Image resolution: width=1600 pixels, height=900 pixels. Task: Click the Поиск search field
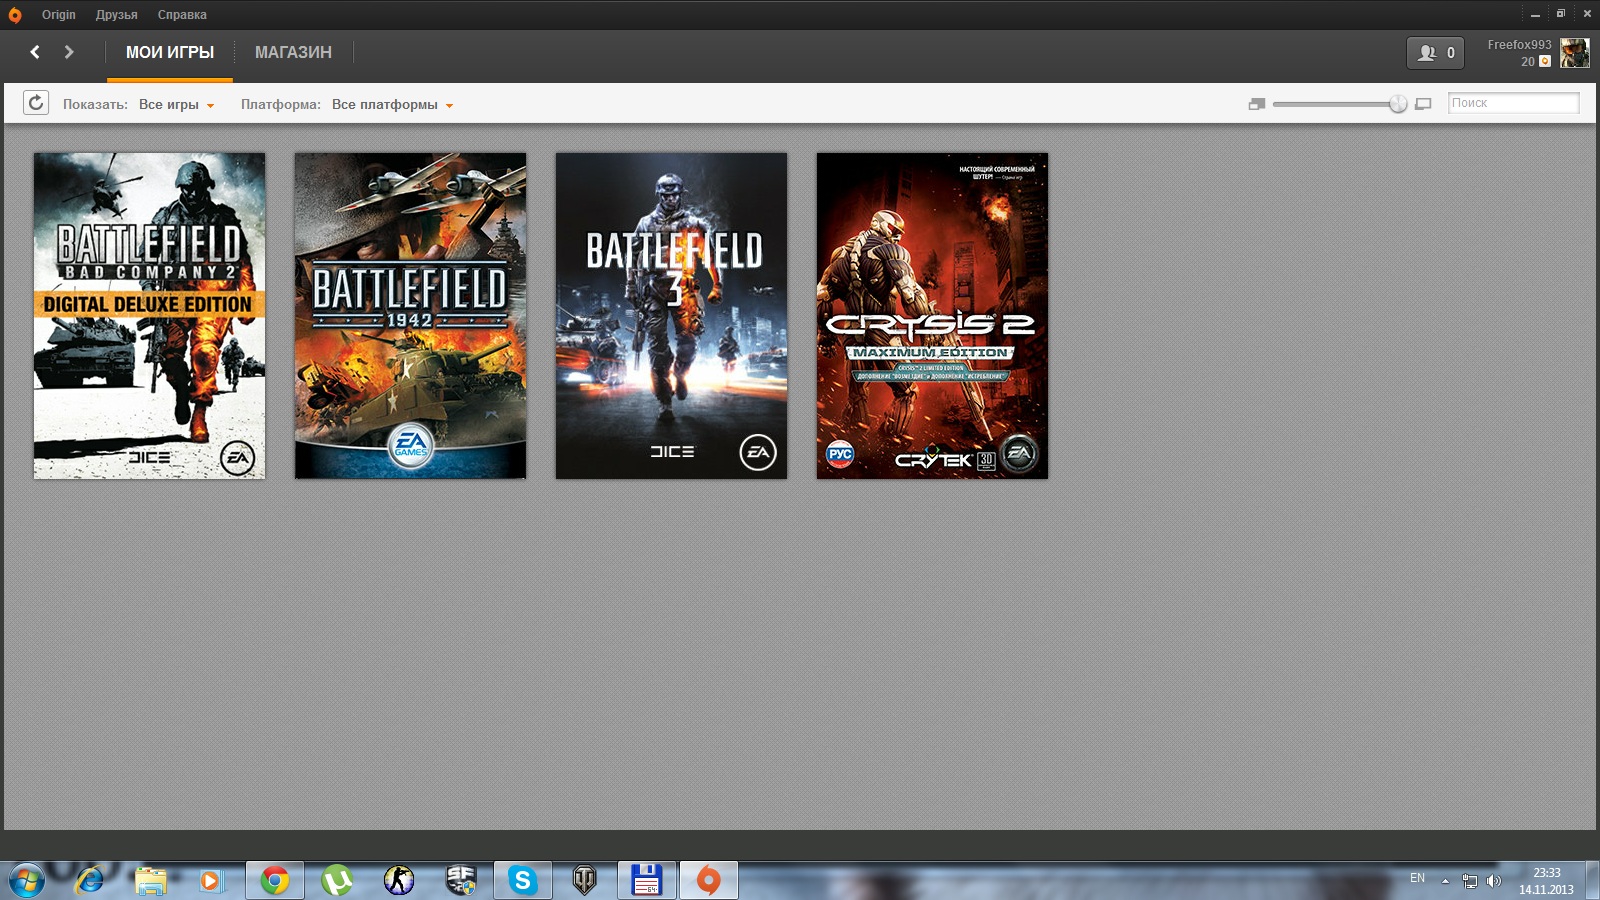coord(1513,103)
